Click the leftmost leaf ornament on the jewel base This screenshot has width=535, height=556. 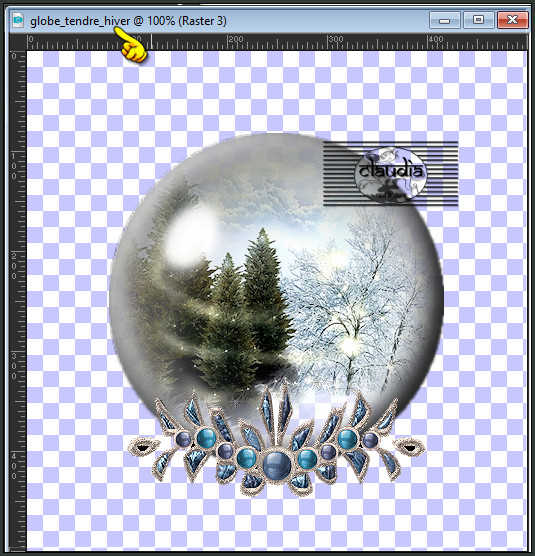[x=144, y=447]
